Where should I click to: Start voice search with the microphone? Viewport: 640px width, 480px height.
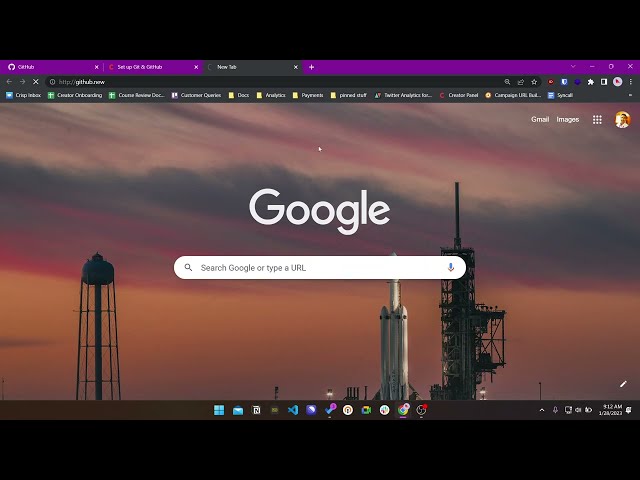(451, 268)
